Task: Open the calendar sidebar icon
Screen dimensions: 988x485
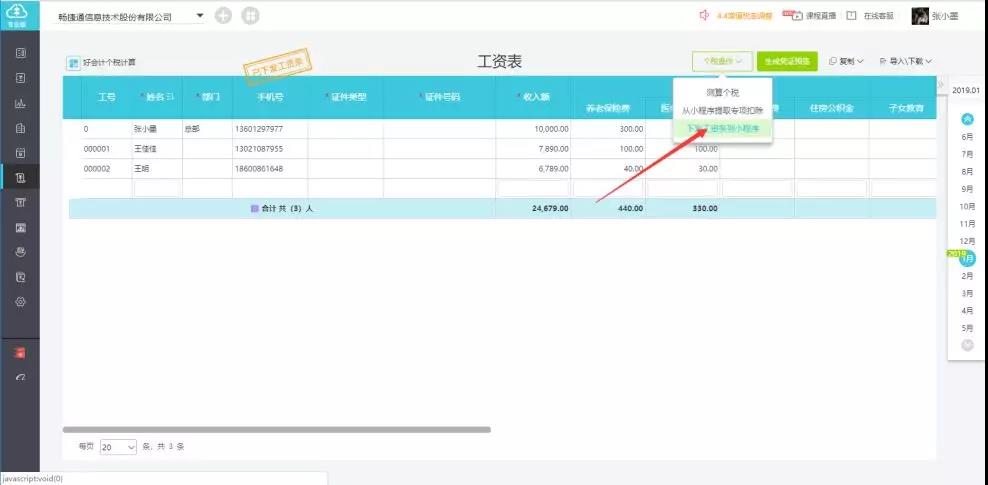Action: click(20, 153)
